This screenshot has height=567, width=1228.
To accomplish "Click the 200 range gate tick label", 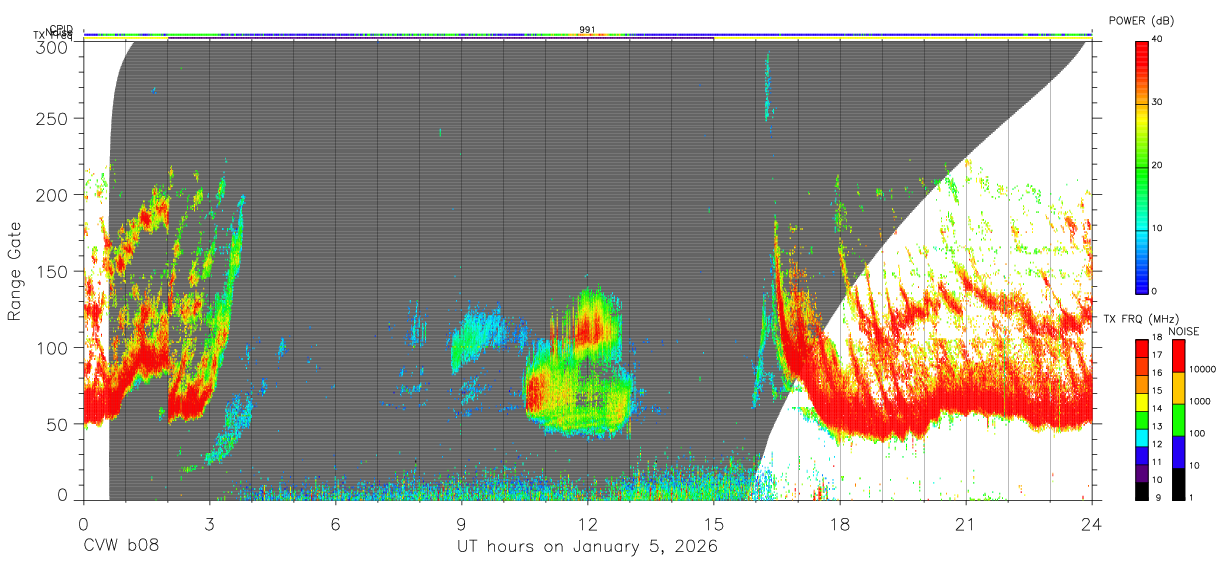I will [x=54, y=194].
